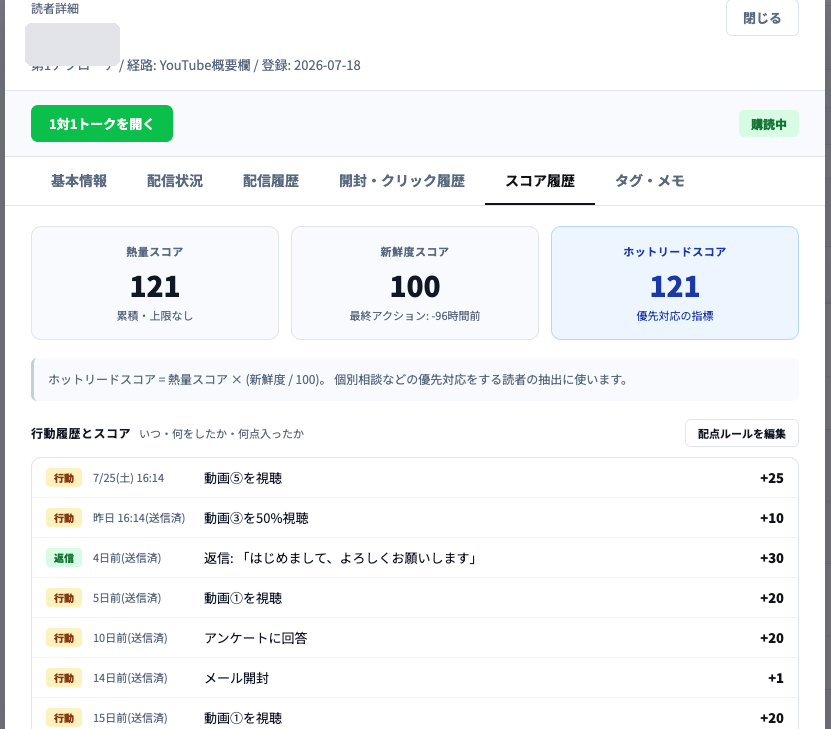
Task: Click the 読者詳細 heading
Action: [x=55, y=8]
